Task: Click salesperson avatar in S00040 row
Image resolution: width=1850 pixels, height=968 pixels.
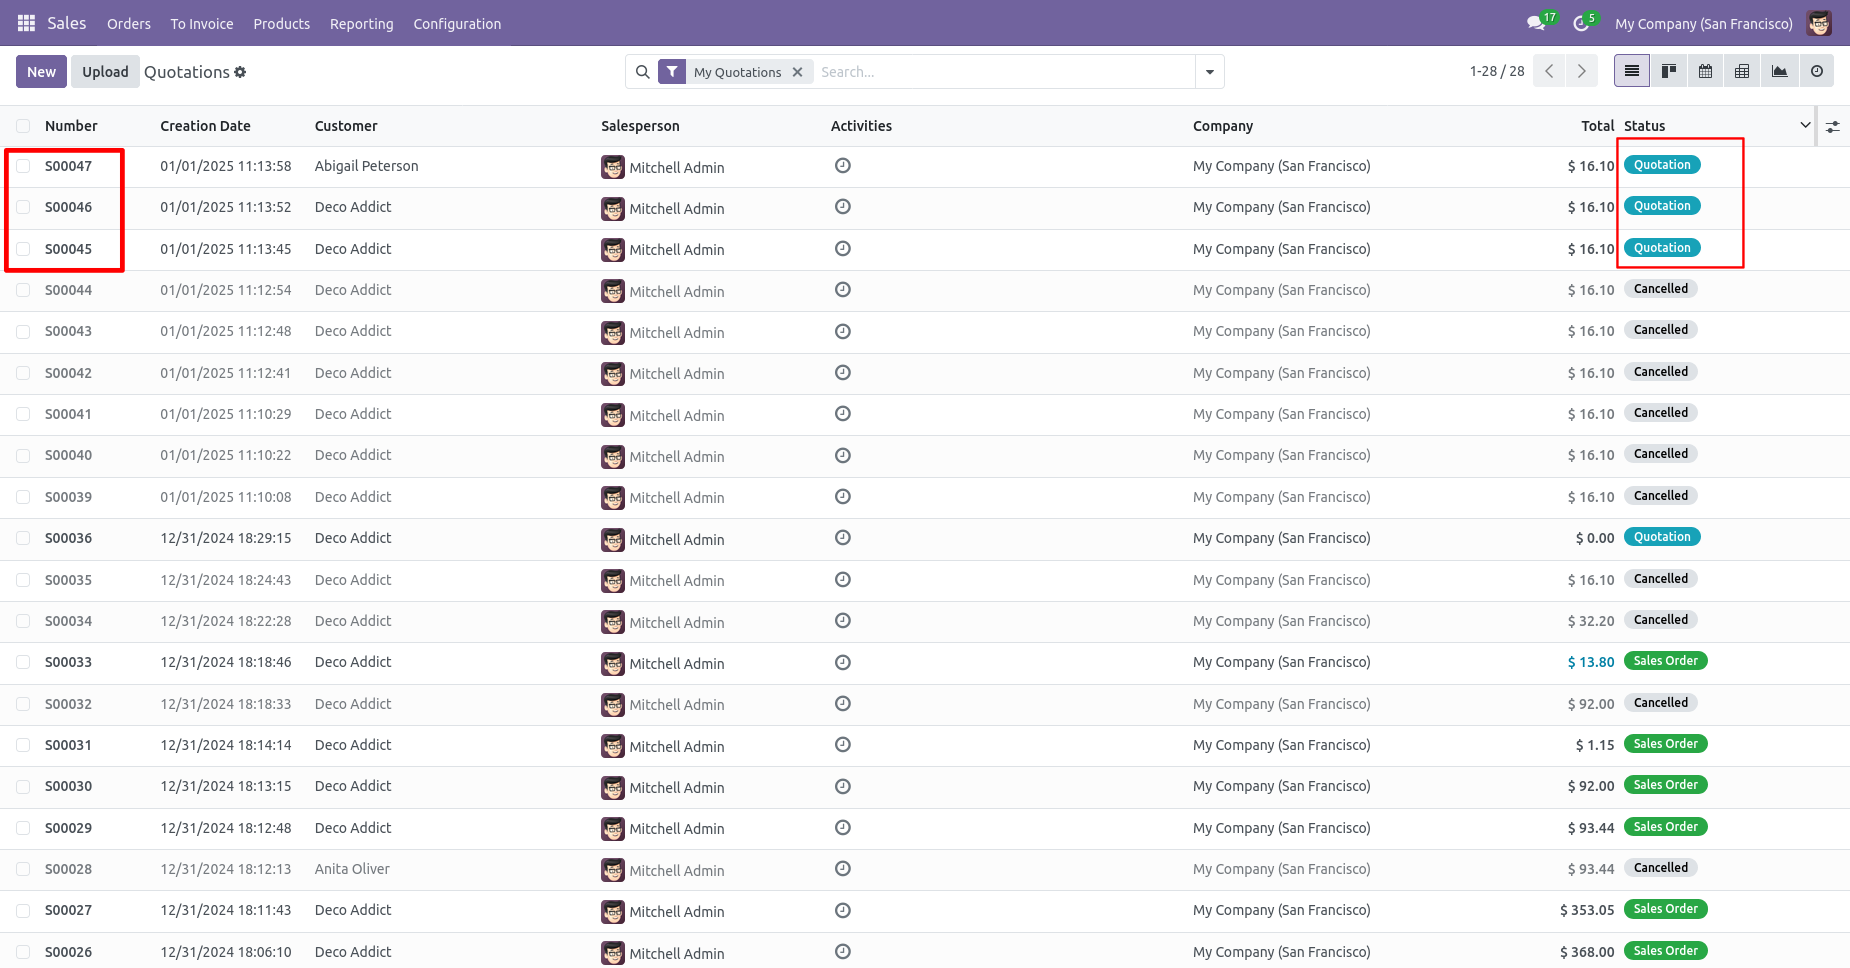Action: 613,457
